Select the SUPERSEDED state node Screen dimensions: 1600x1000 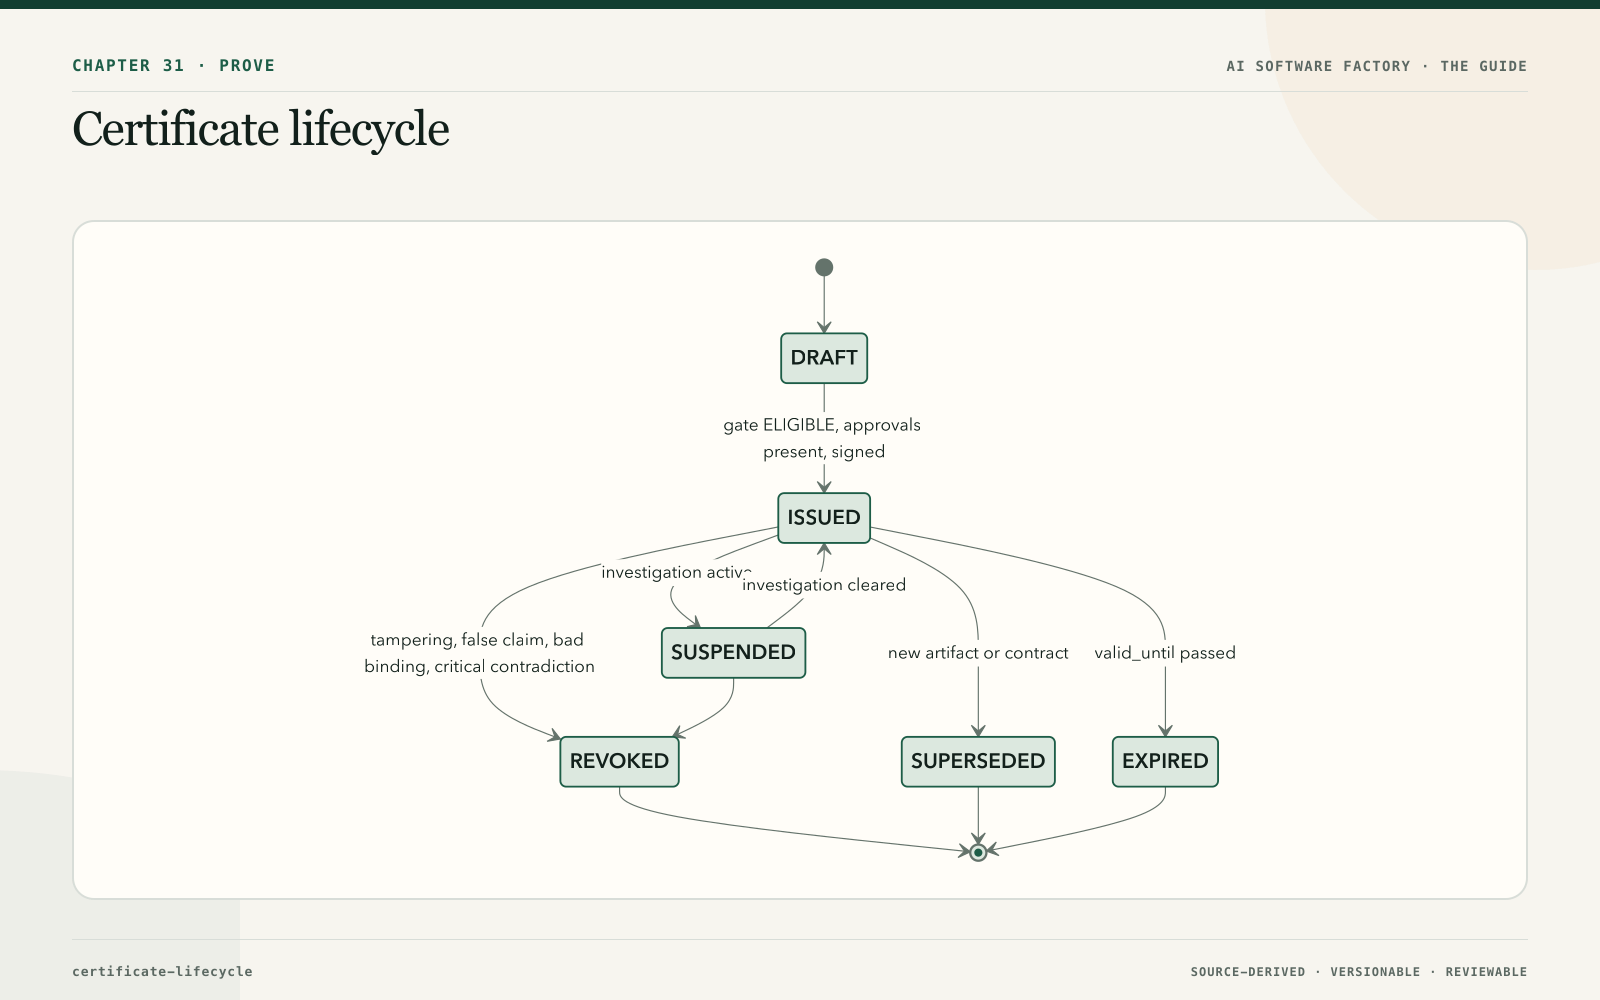coord(978,762)
